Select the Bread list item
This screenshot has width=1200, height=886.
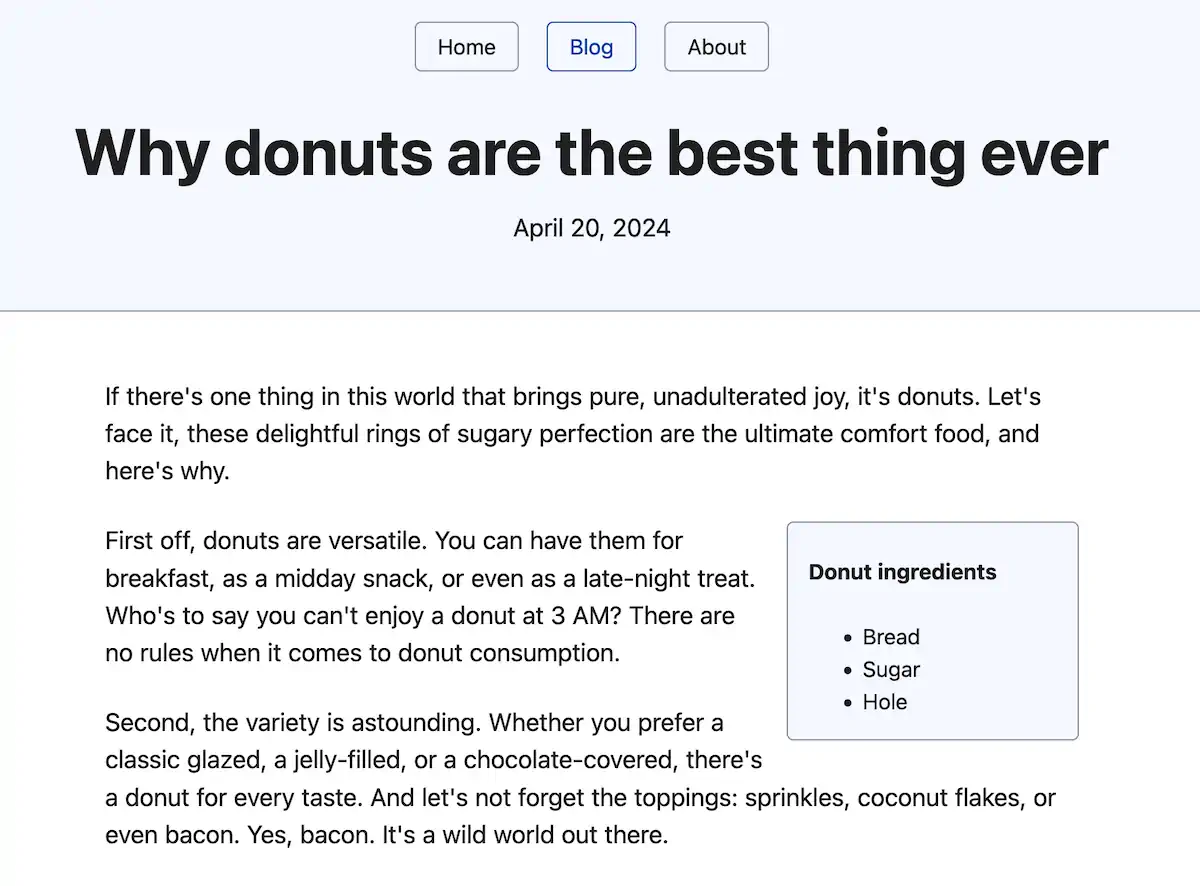point(890,637)
